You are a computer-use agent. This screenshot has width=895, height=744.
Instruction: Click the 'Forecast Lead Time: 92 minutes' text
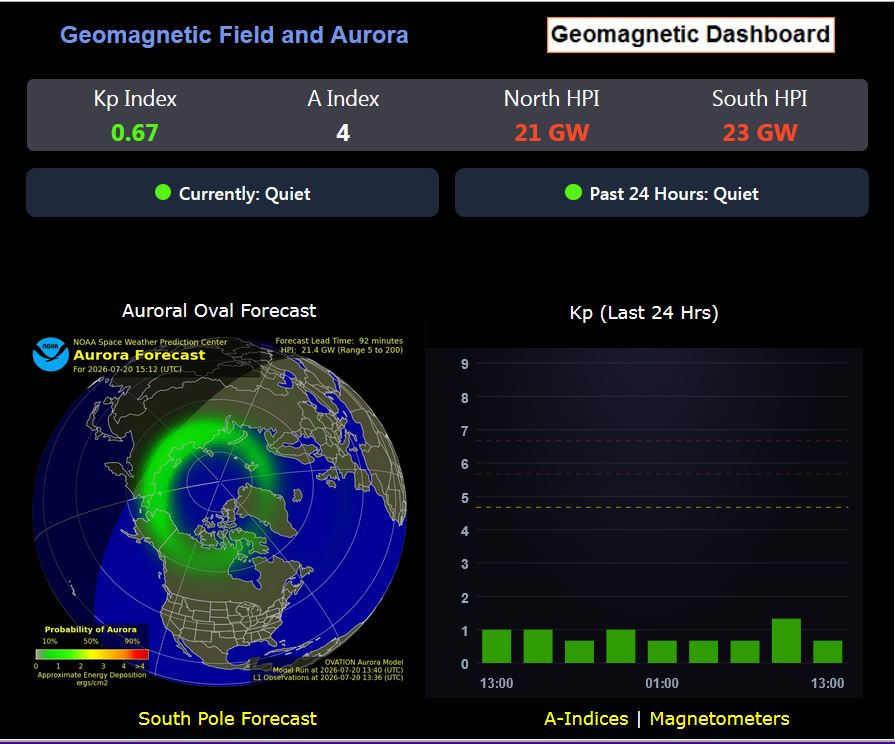[x=339, y=341]
